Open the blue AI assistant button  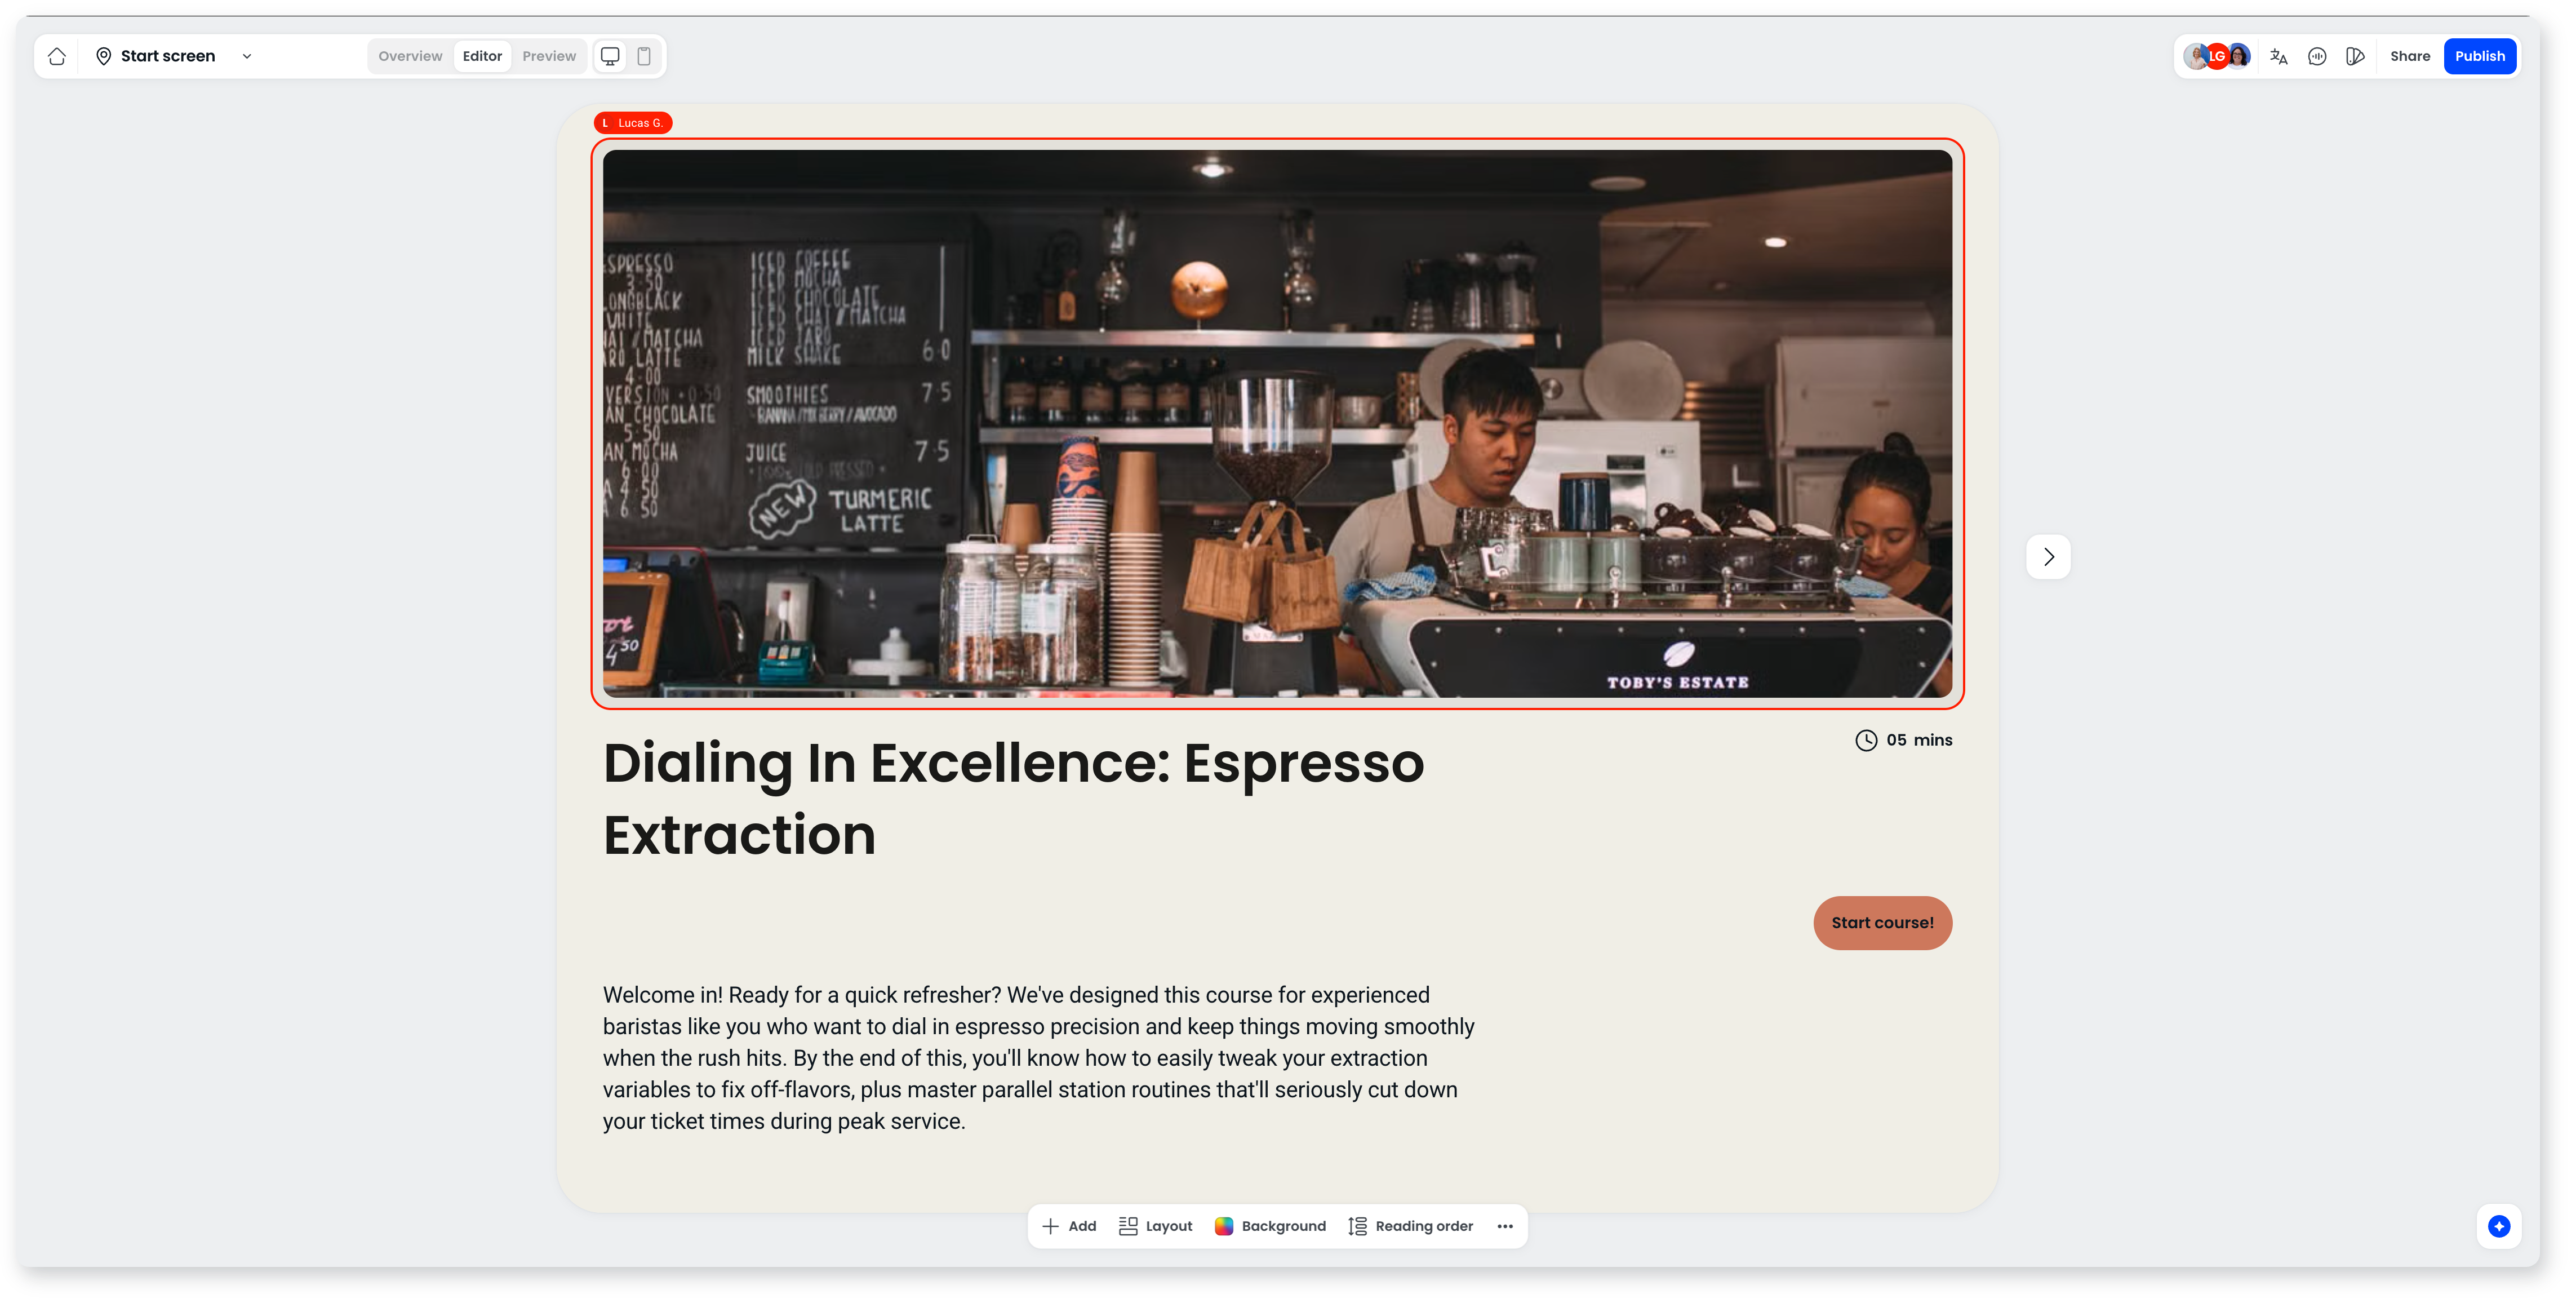[x=2499, y=1226]
